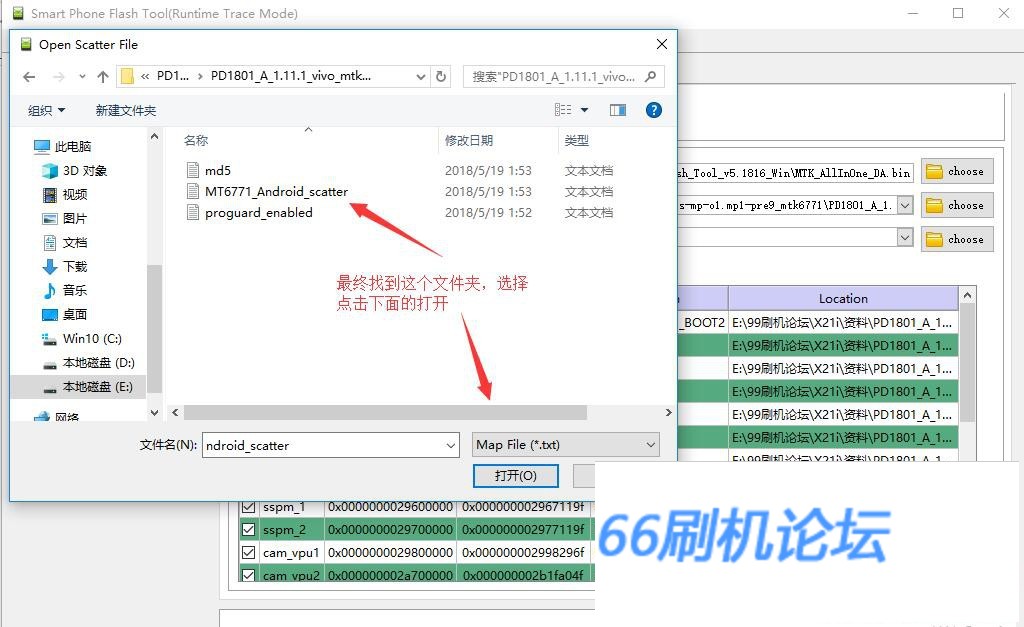Sort files by 修改日期 column header

pos(469,140)
